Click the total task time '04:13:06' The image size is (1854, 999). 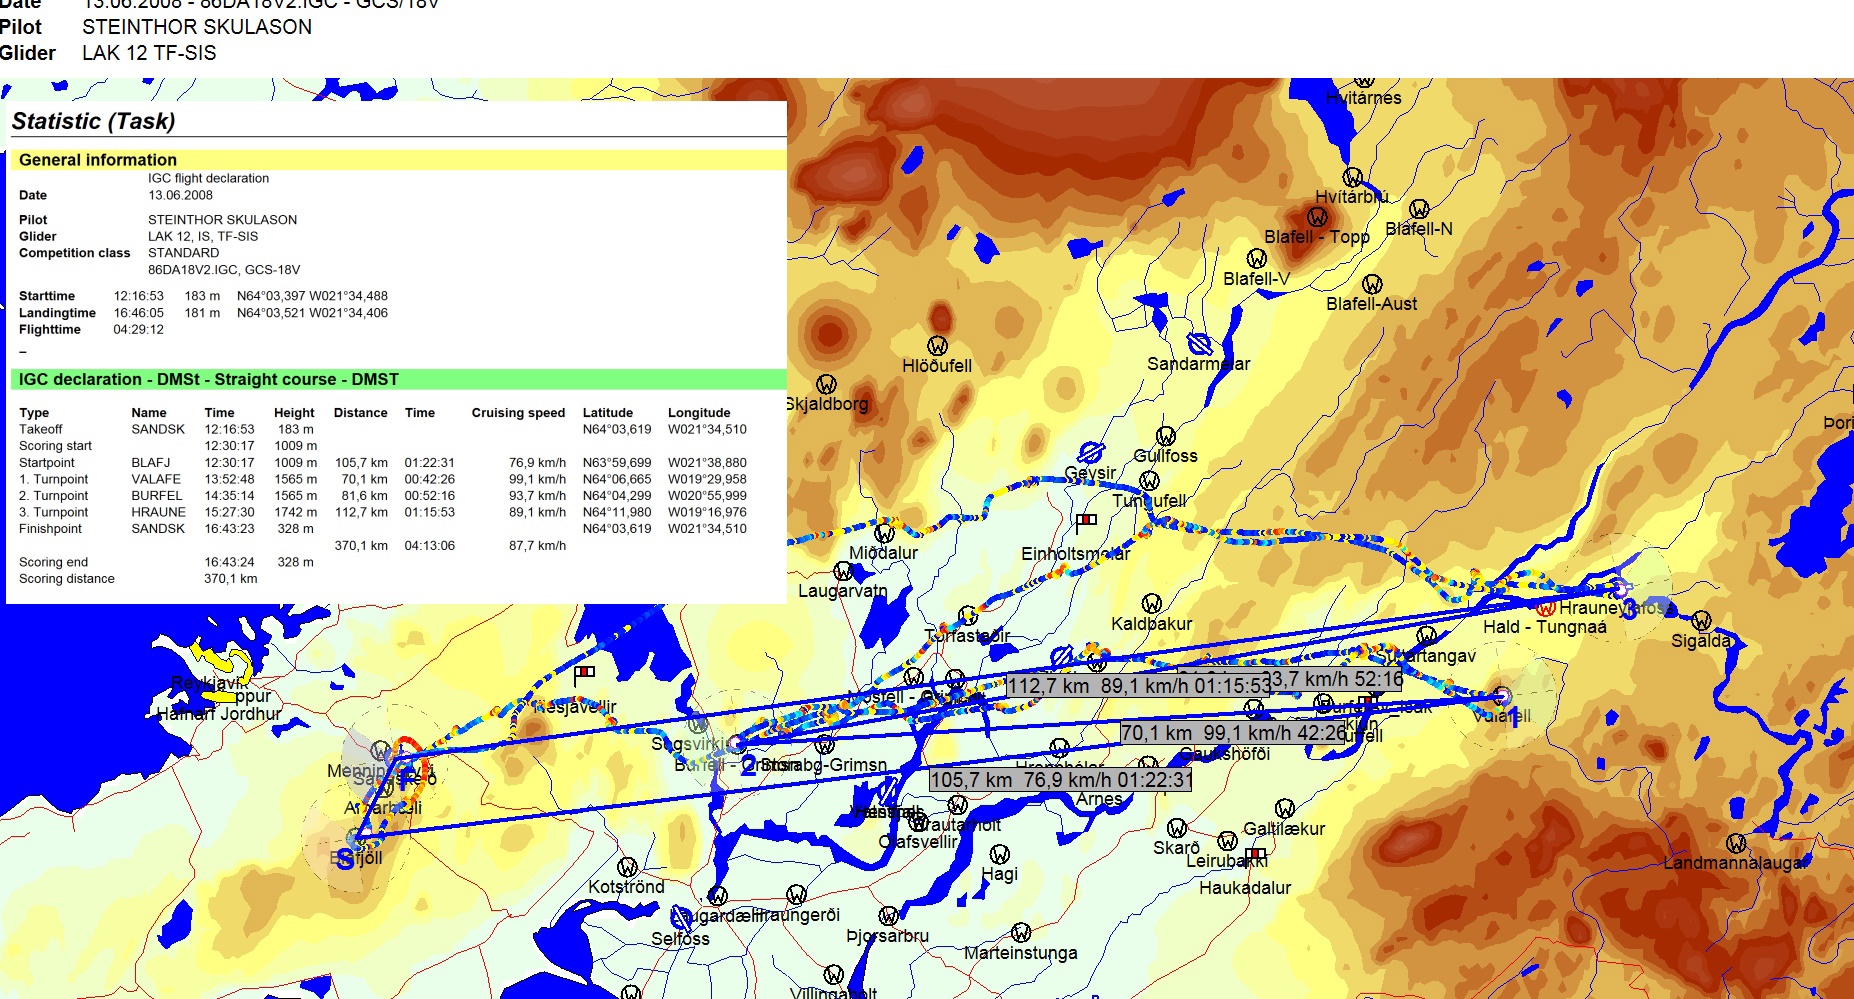point(429,546)
